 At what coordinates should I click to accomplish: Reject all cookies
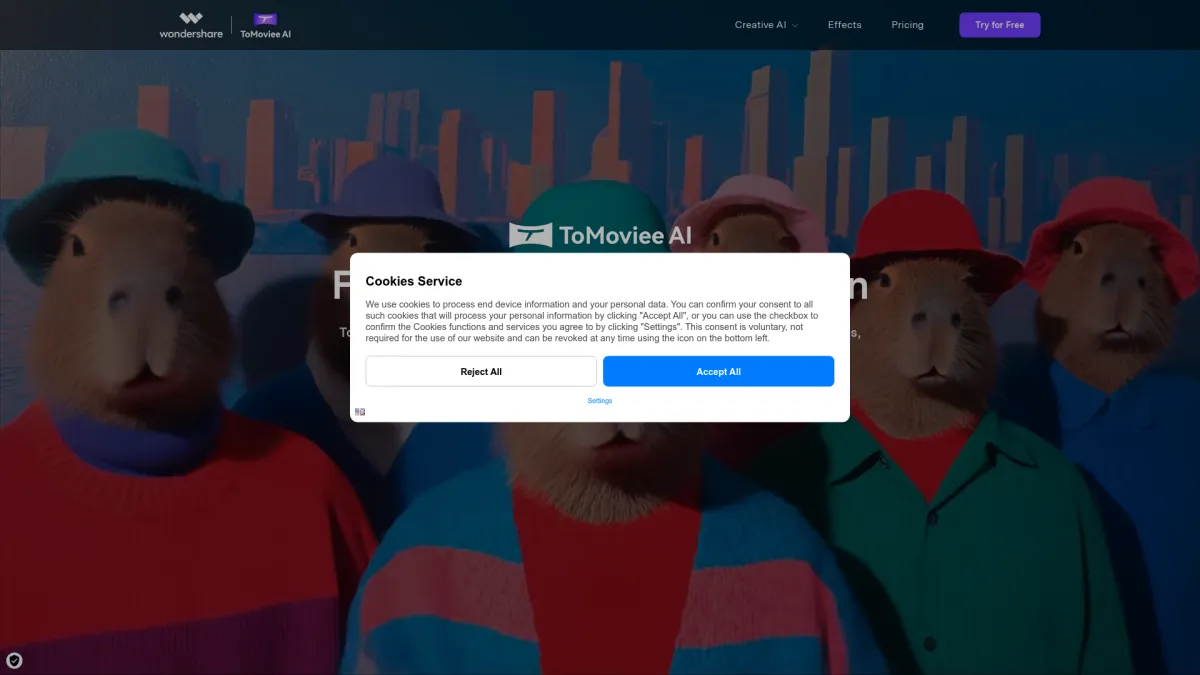click(481, 372)
